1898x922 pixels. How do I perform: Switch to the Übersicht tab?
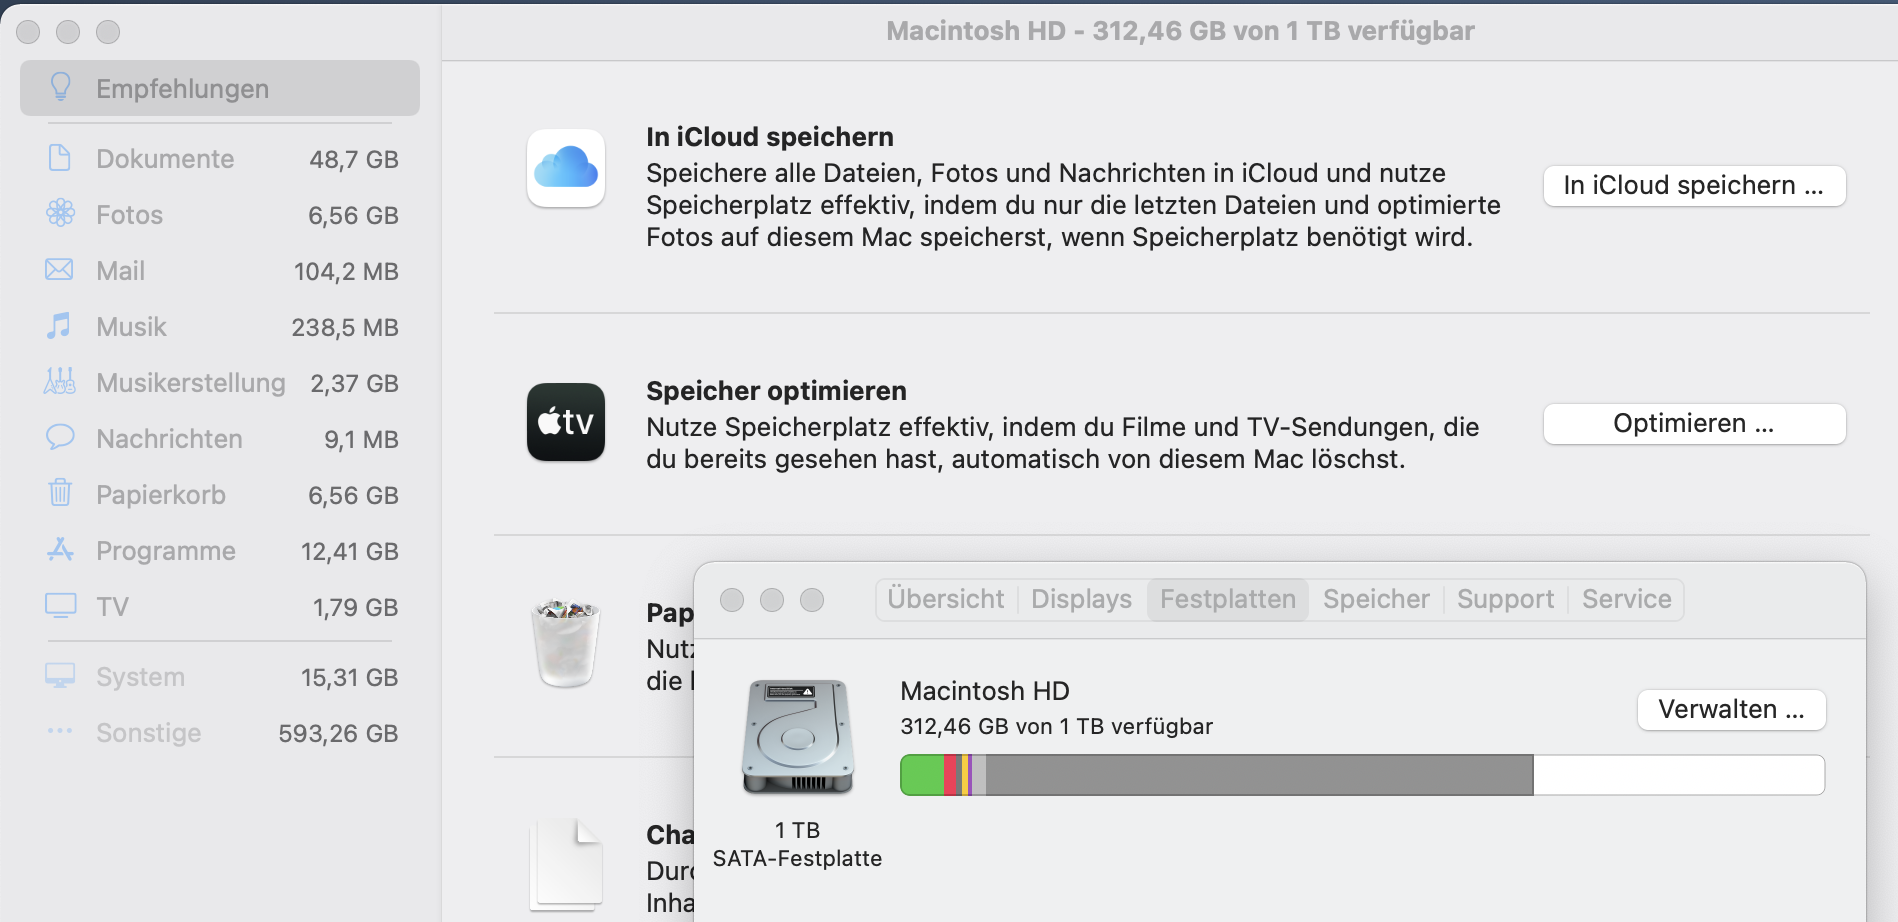(945, 599)
